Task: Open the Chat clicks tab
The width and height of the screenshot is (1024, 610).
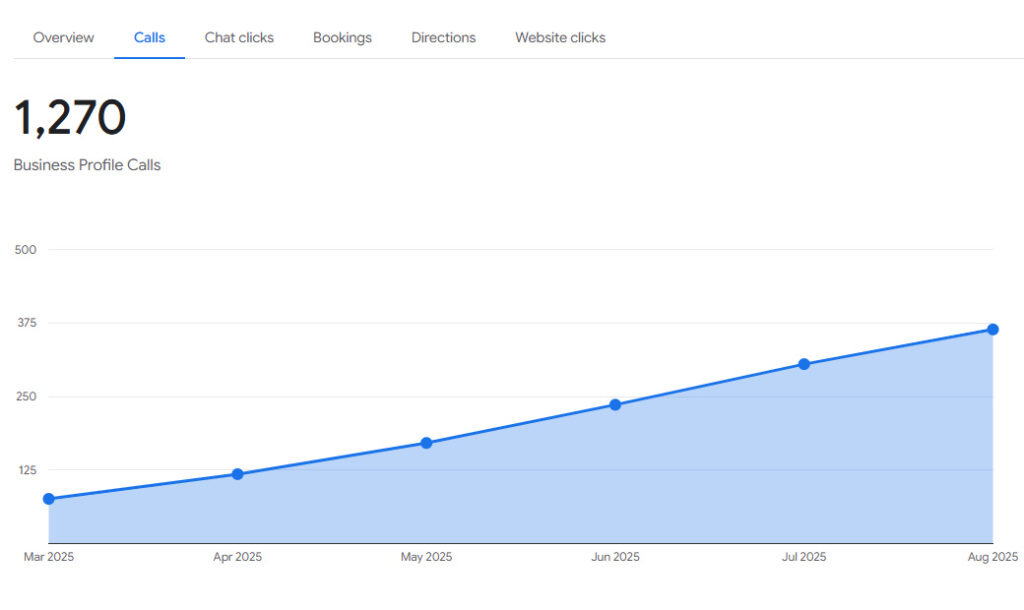Action: [x=239, y=38]
